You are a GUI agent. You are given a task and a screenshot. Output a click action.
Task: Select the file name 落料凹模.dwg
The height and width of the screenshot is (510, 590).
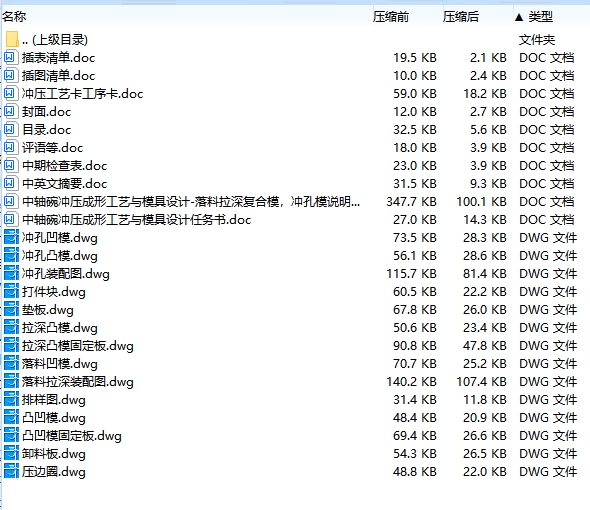coord(59,364)
